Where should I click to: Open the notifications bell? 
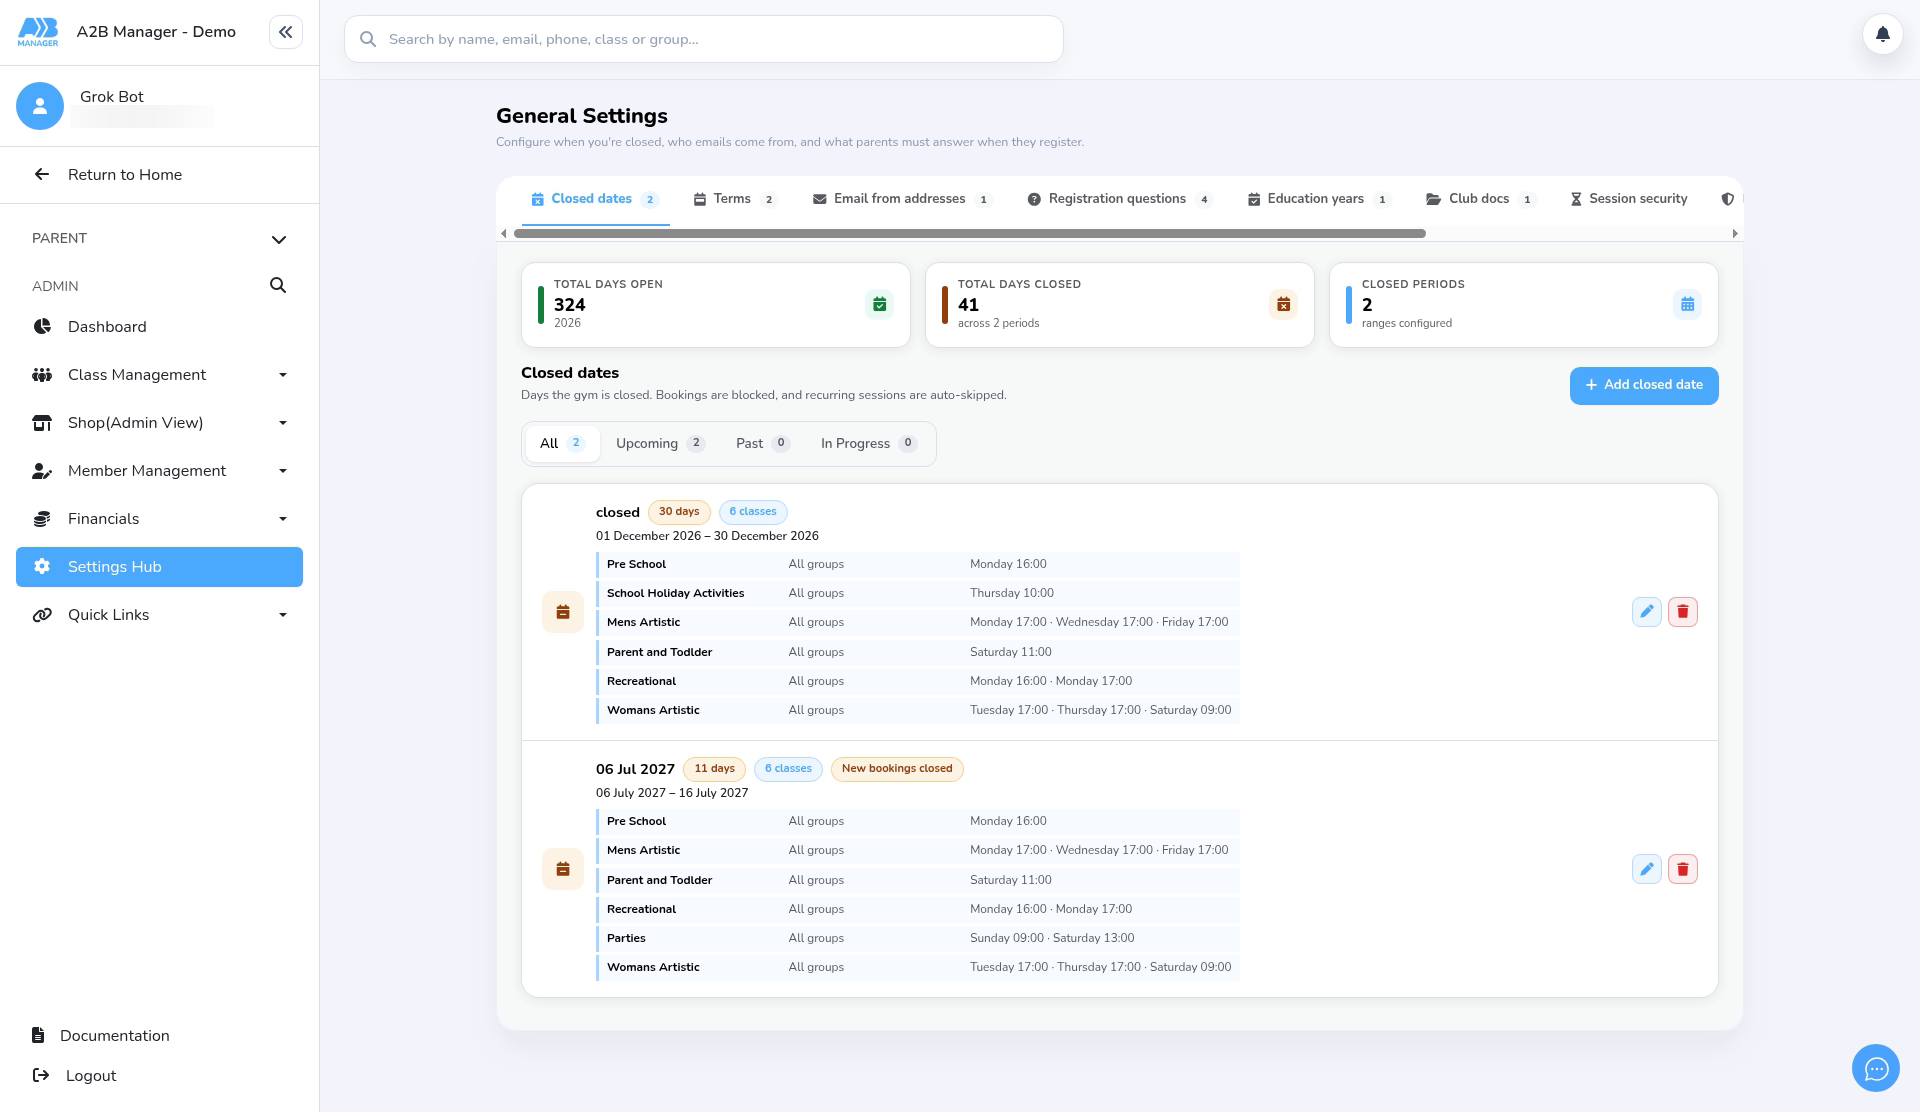click(x=1882, y=34)
